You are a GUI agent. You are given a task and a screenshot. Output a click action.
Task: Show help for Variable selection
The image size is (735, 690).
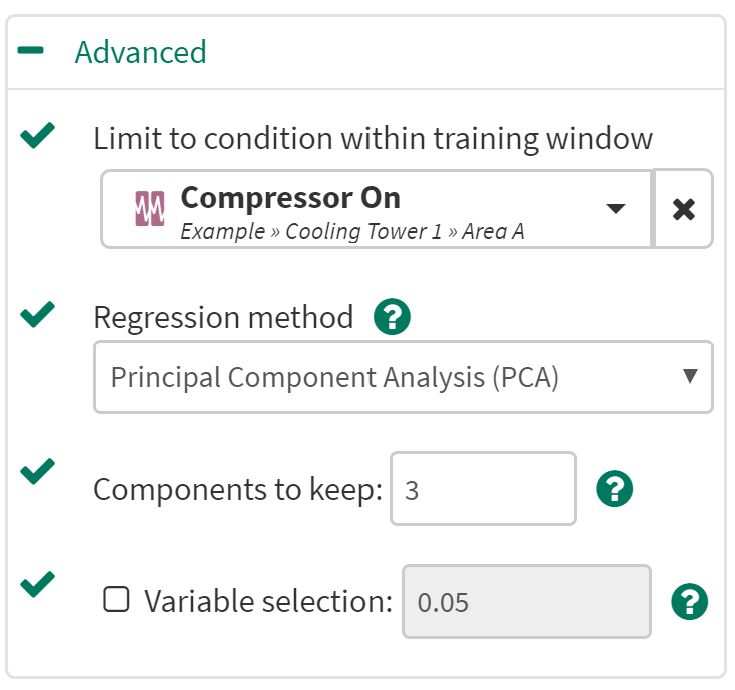pos(690,601)
